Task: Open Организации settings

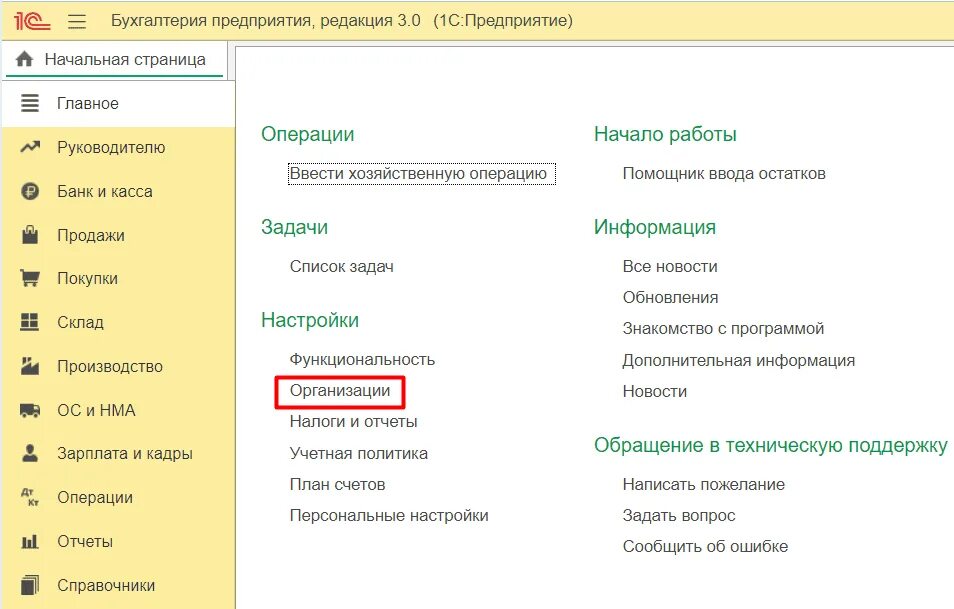Action: pos(339,391)
